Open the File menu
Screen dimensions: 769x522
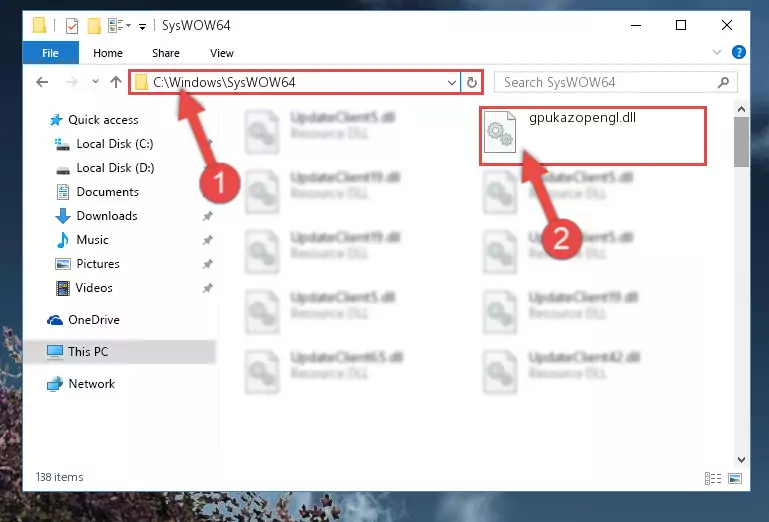(x=51, y=53)
